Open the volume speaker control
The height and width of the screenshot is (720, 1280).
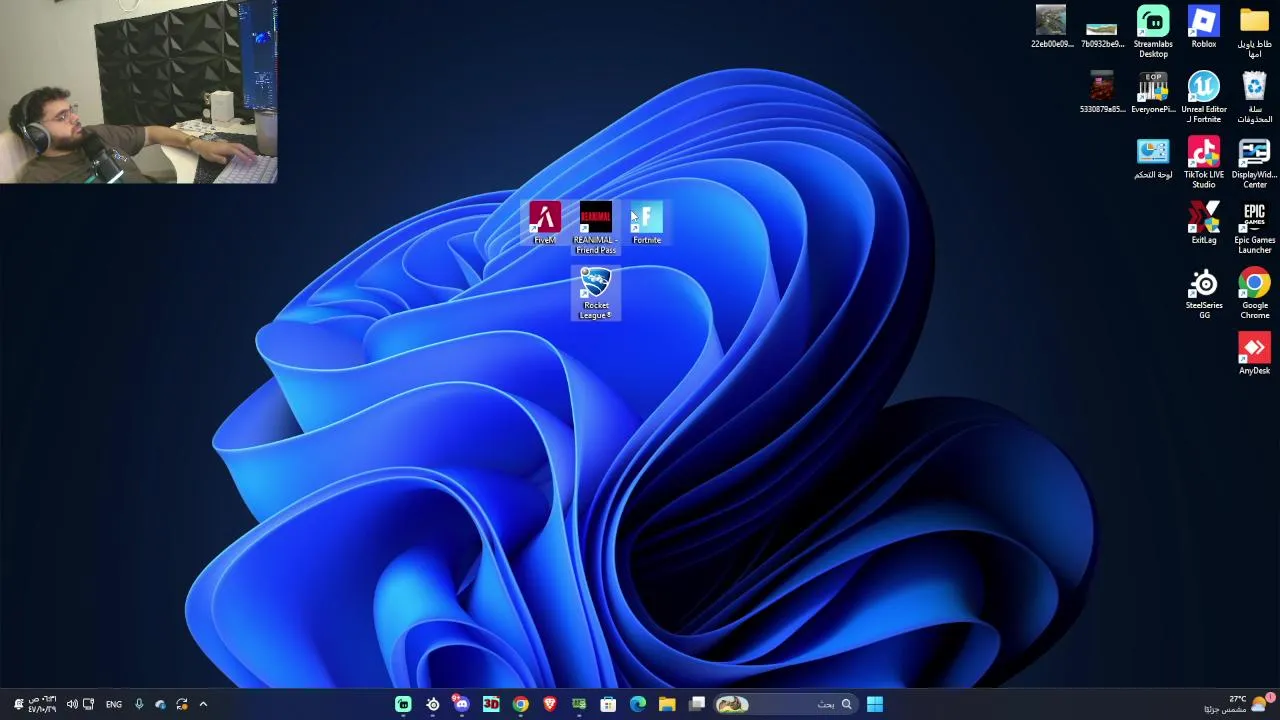click(x=72, y=704)
